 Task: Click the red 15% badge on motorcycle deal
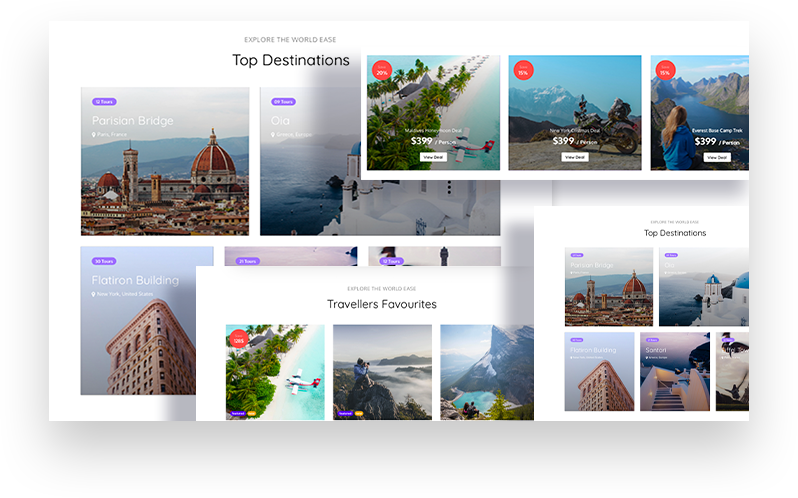point(523,71)
